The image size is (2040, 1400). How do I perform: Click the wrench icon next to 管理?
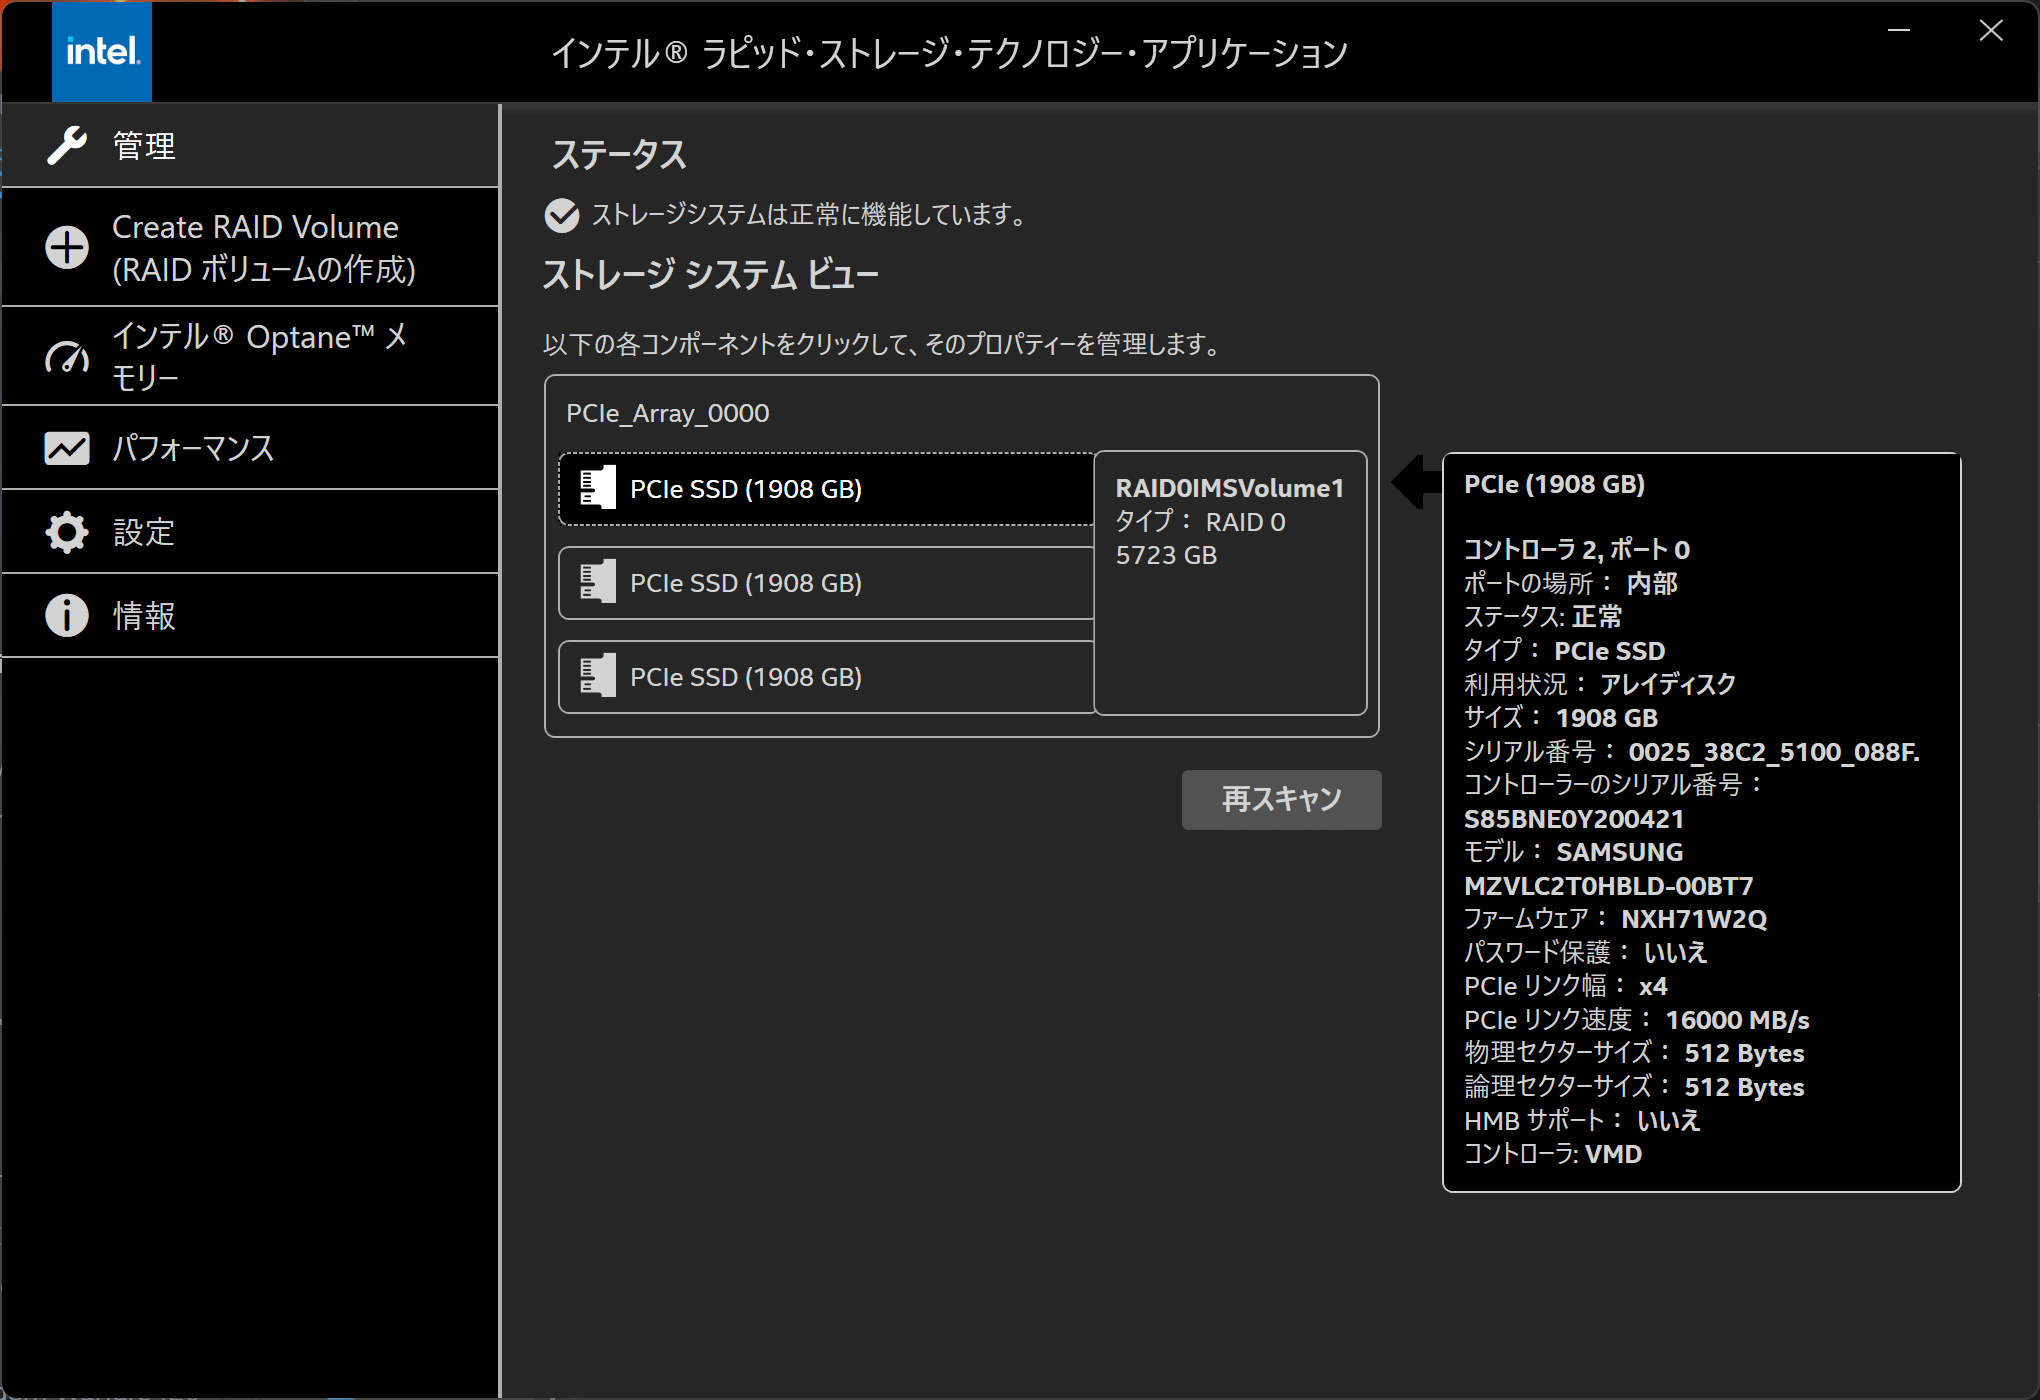pos(67,146)
